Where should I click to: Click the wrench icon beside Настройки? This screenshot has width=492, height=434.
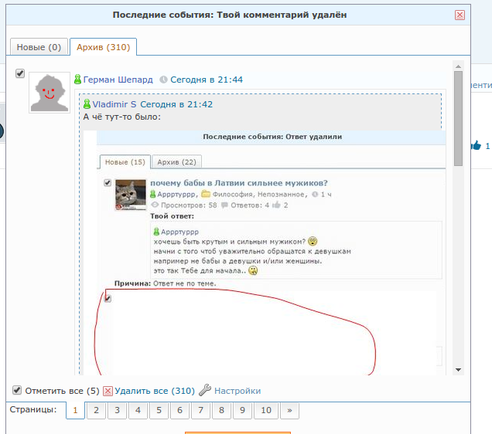(x=205, y=390)
